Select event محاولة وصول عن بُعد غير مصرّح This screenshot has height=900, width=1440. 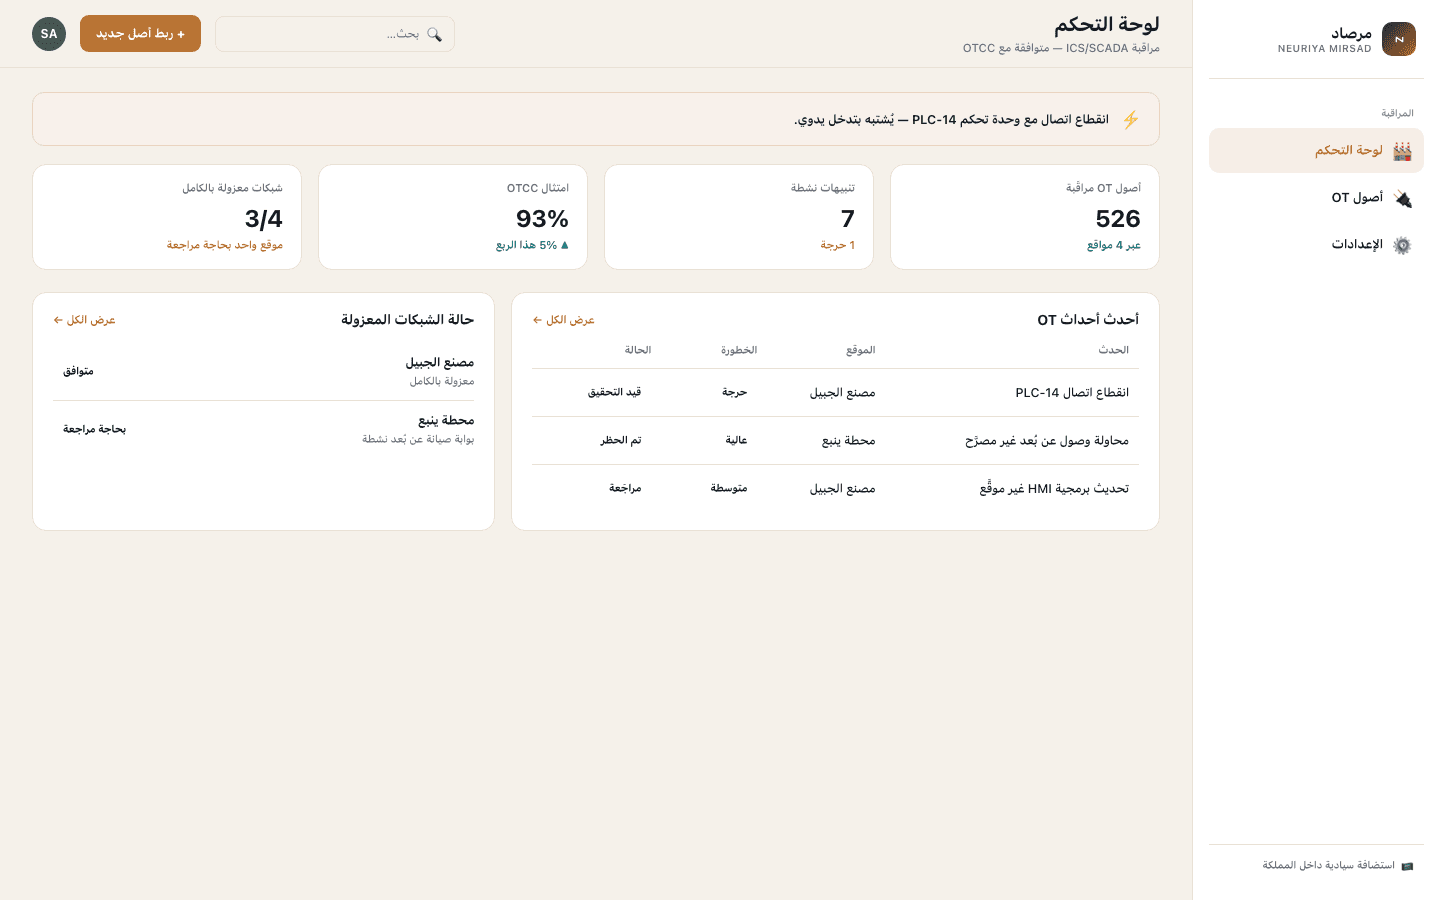[x=835, y=441]
